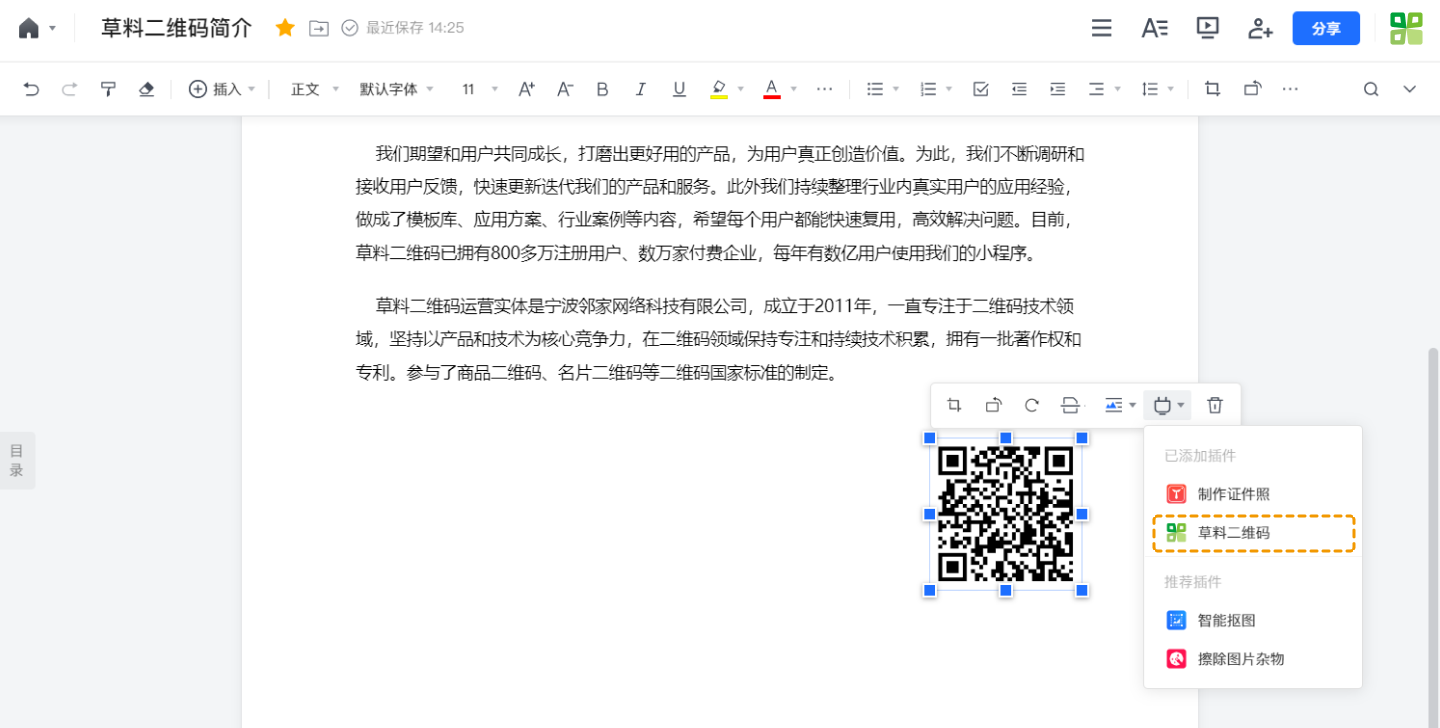
Task: Open the search icon
Action: pos(1371,89)
